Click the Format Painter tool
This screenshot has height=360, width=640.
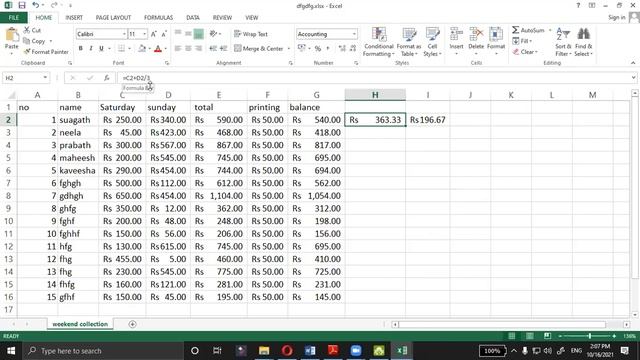[46, 52]
